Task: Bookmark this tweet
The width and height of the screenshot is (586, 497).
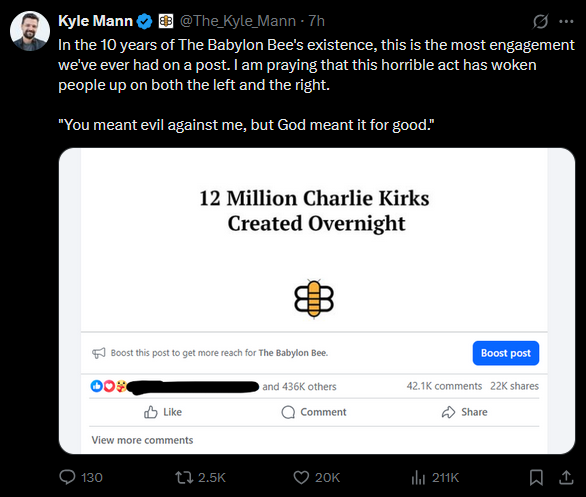Action: tap(536, 477)
